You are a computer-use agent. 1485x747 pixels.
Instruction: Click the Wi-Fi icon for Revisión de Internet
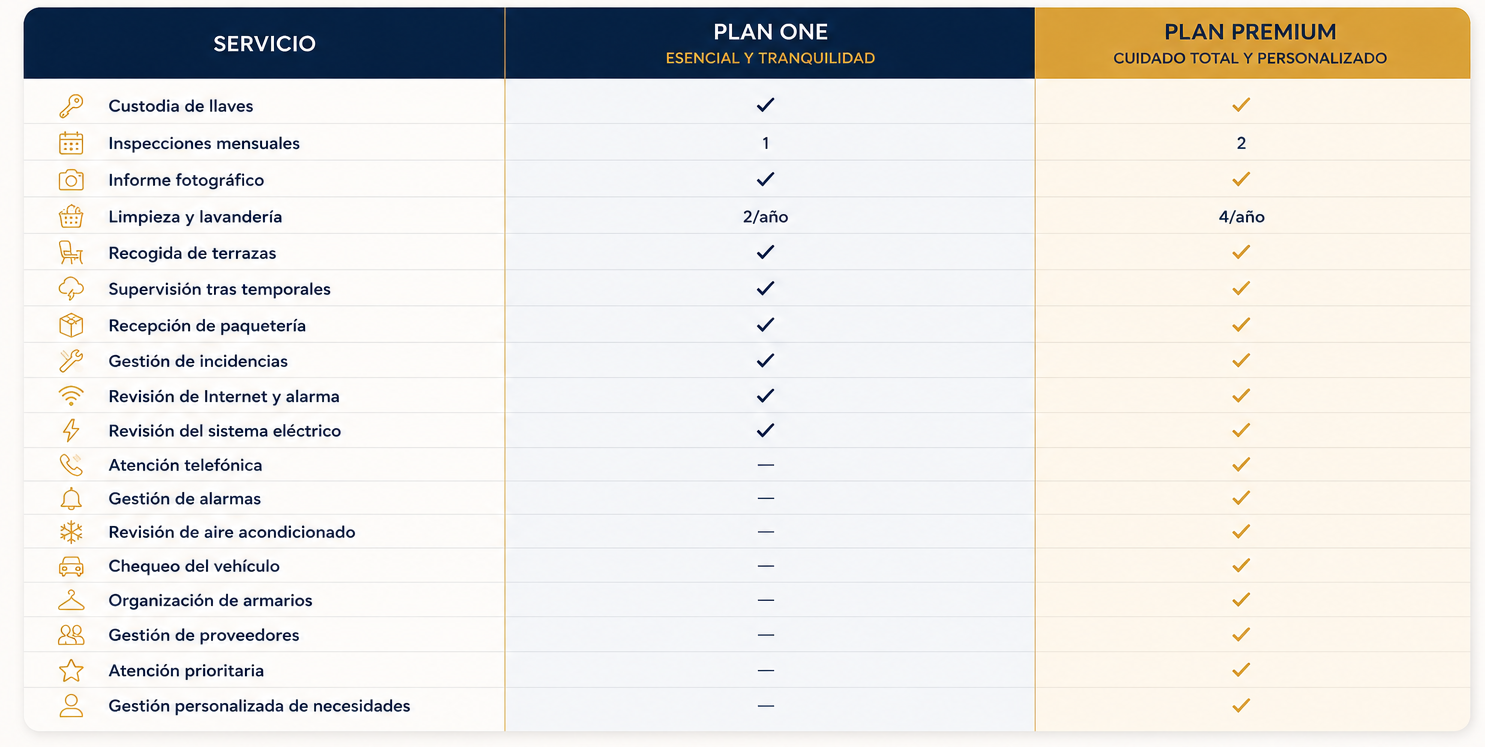pyautogui.click(x=71, y=396)
